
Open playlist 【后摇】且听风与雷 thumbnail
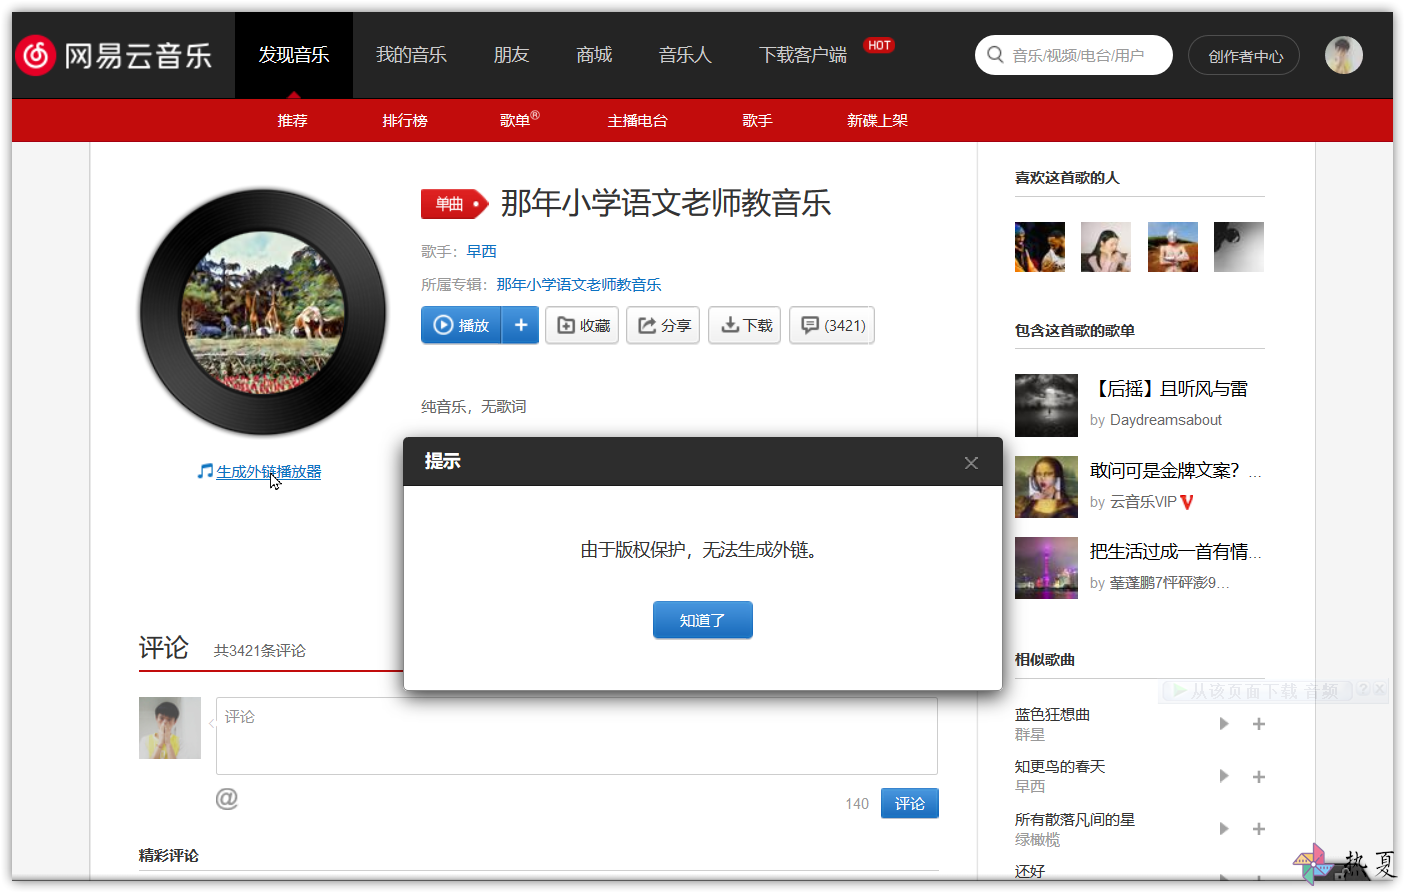pos(1046,405)
